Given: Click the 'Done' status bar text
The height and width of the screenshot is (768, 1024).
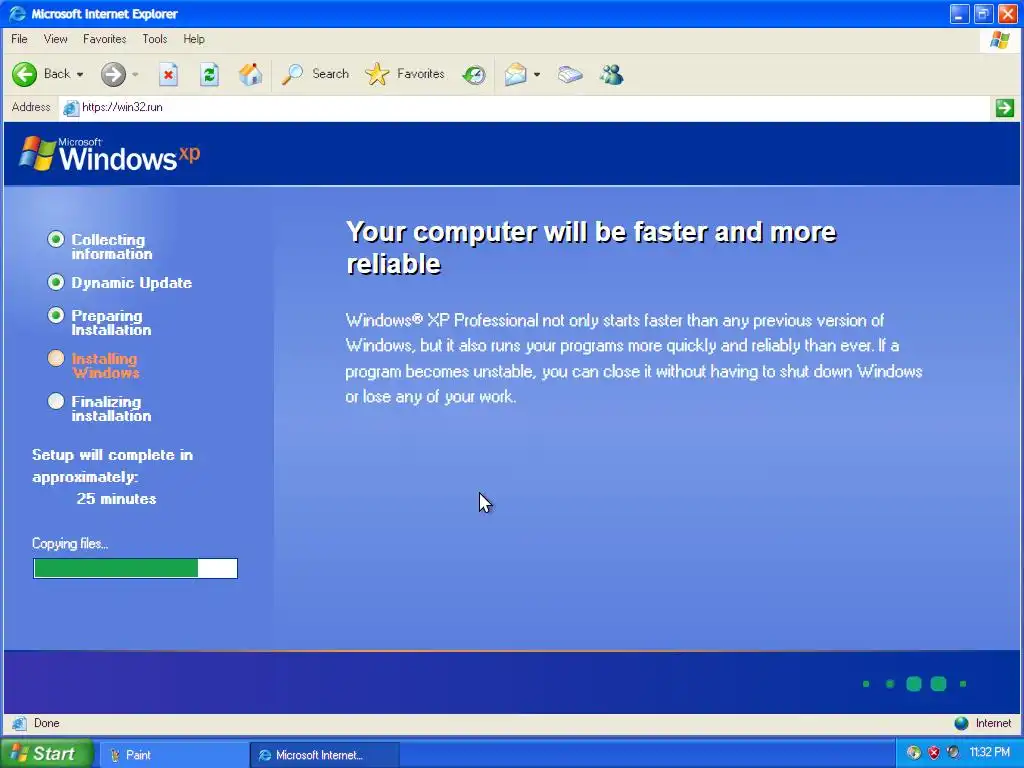Looking at the screenshot, I should pyautogui.click(x=46, y=724).
